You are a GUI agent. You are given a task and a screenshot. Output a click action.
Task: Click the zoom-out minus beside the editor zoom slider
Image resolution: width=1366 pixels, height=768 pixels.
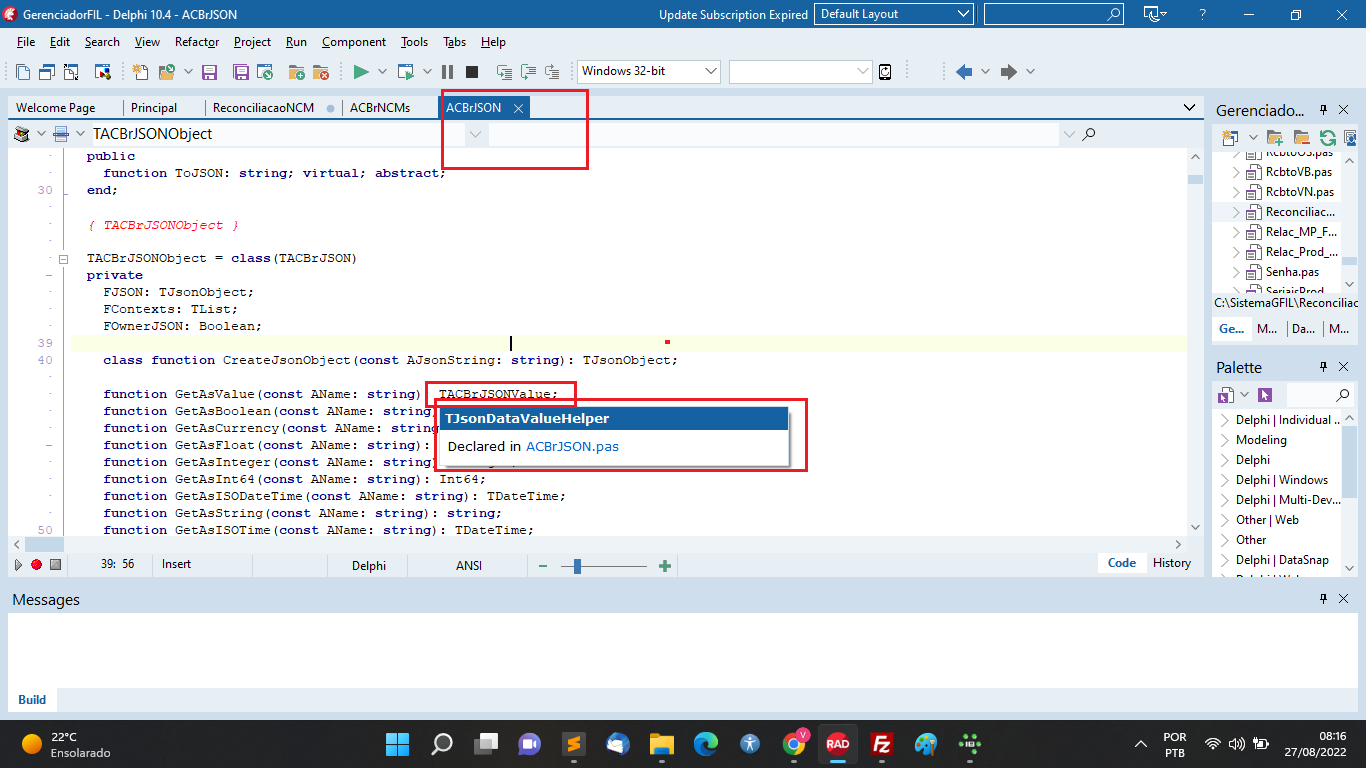[543, 566]
